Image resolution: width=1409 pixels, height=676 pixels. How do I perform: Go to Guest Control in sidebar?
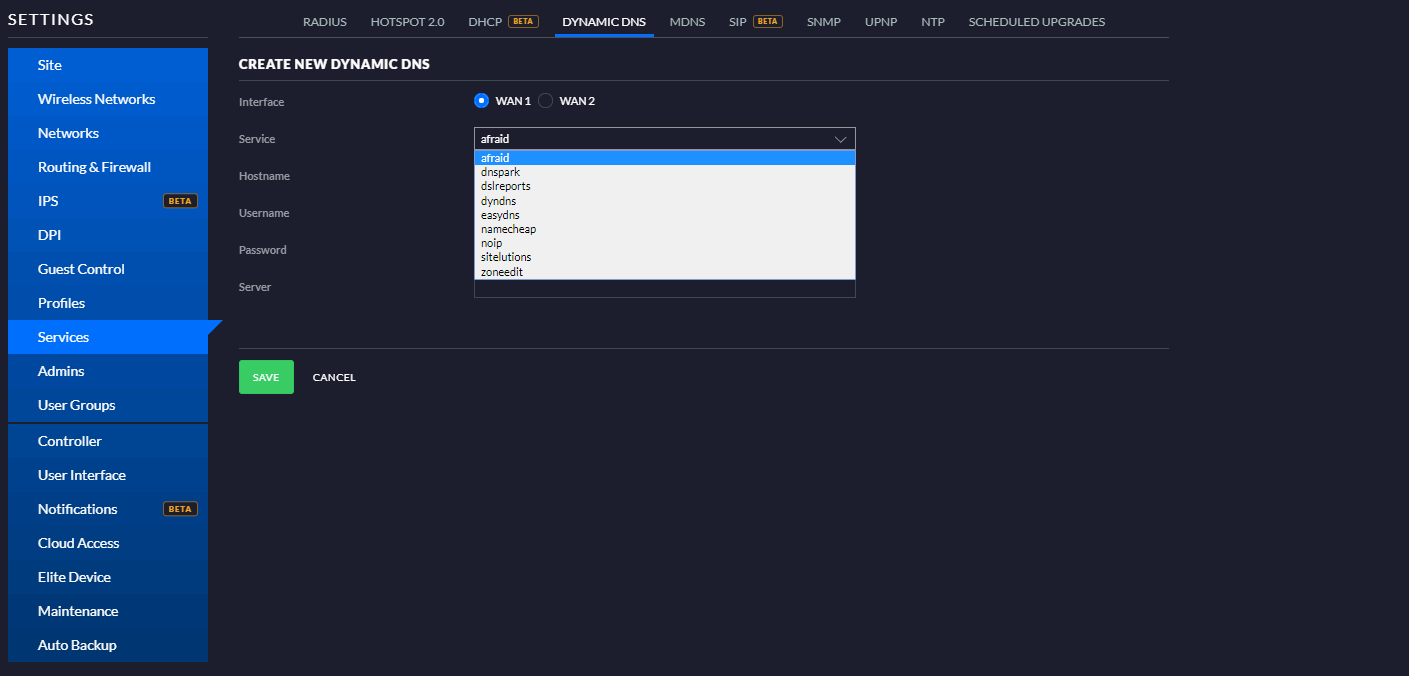tap(81, 269)
